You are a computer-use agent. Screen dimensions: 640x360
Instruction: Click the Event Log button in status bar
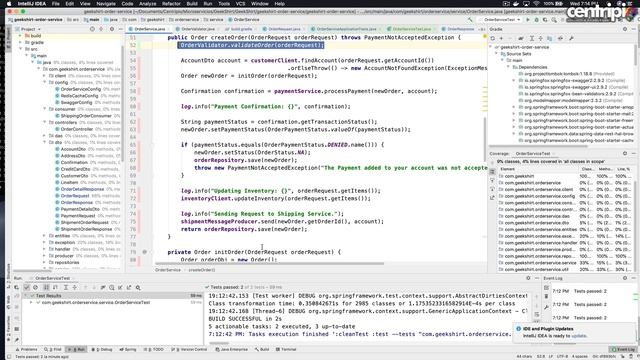click(623, 349)
